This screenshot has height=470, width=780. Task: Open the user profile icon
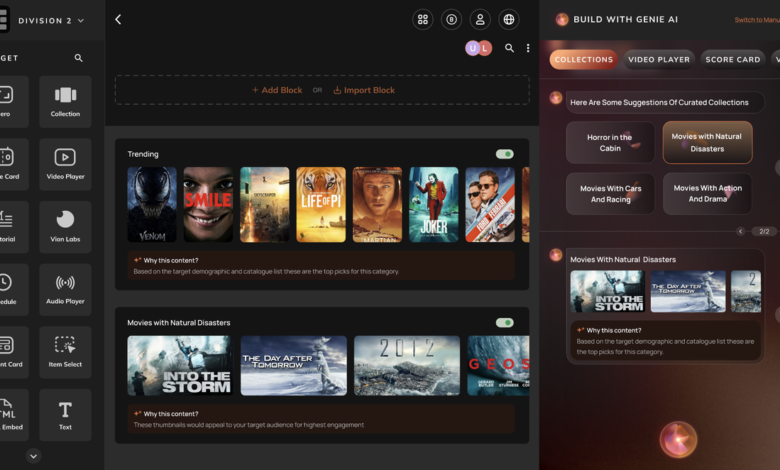(480, 19)
